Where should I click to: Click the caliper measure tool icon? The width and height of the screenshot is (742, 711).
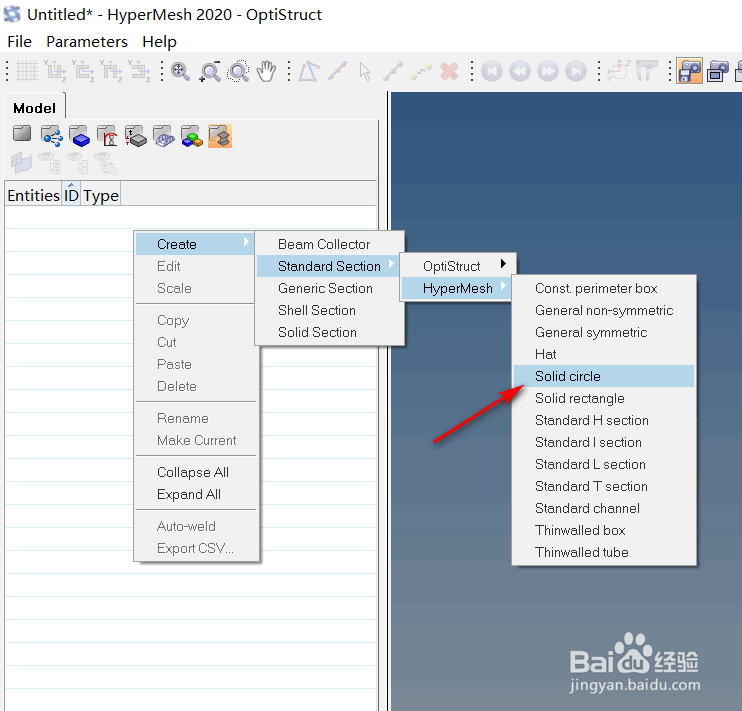[646, 71]
